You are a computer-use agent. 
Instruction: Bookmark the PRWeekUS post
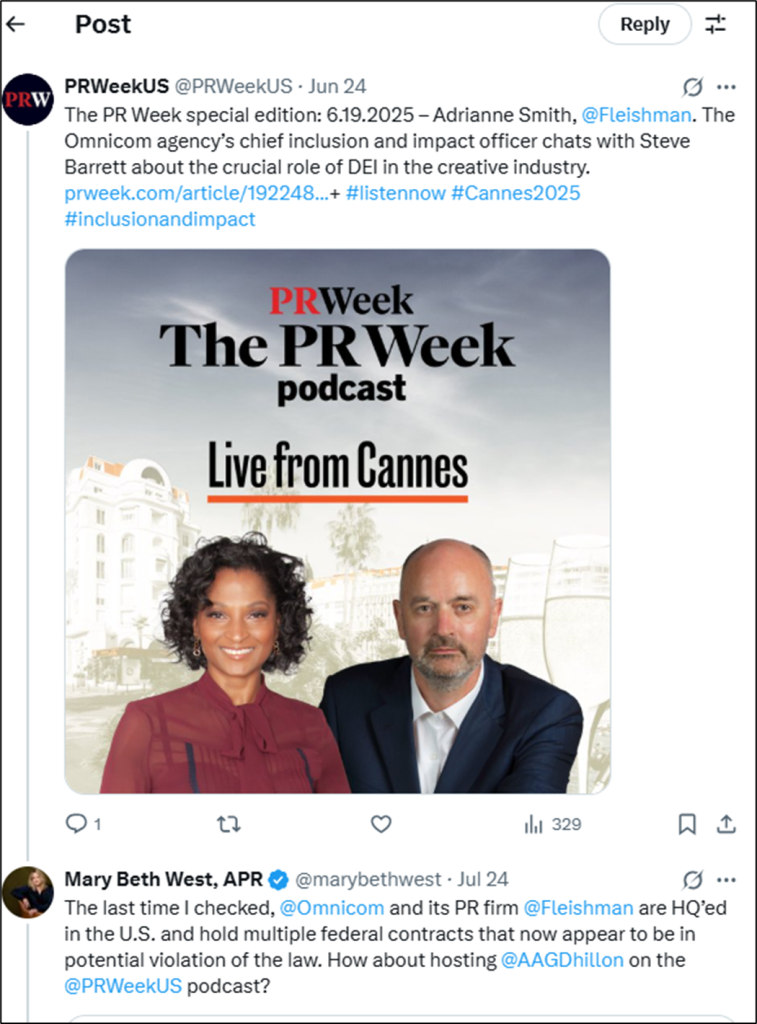click(x=687, y=824)
